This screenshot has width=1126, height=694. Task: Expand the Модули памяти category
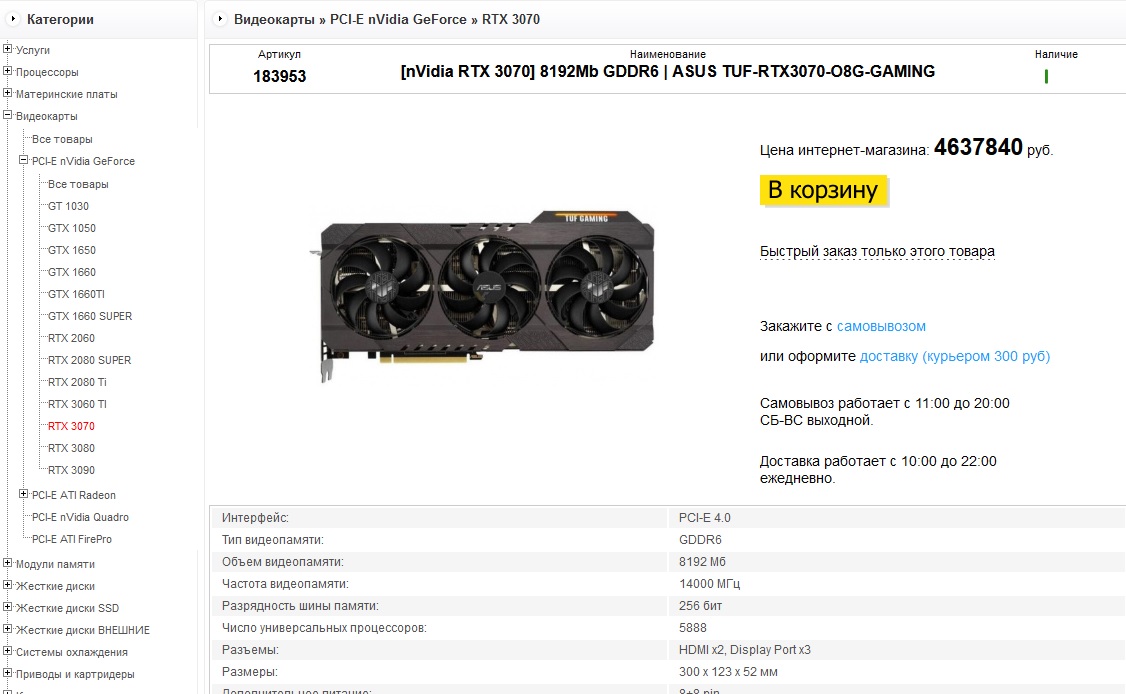(x=7, y=563)
